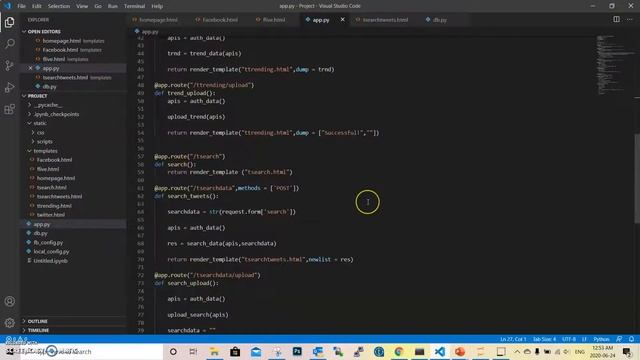
Task: Click the feedback icon in status bar
Action: 619,339
